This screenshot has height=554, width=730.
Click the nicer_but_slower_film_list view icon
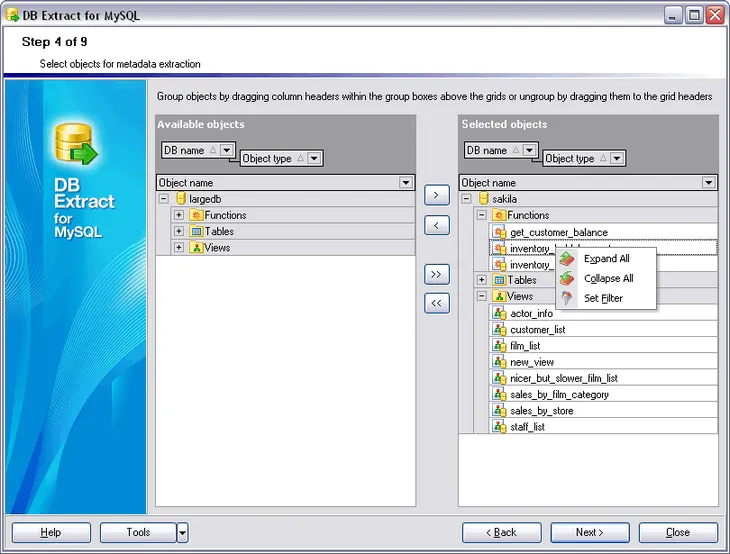tap(500, 378)
